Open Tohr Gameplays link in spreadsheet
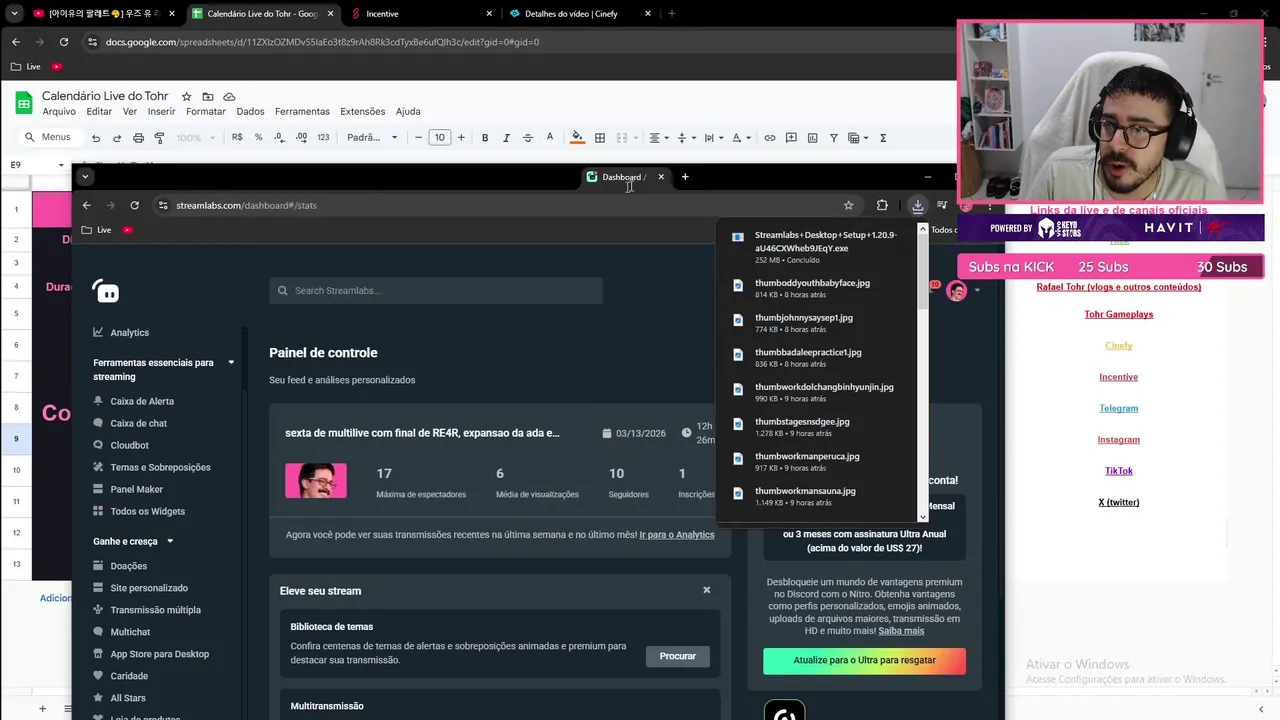 click(x=1118, y=314)
